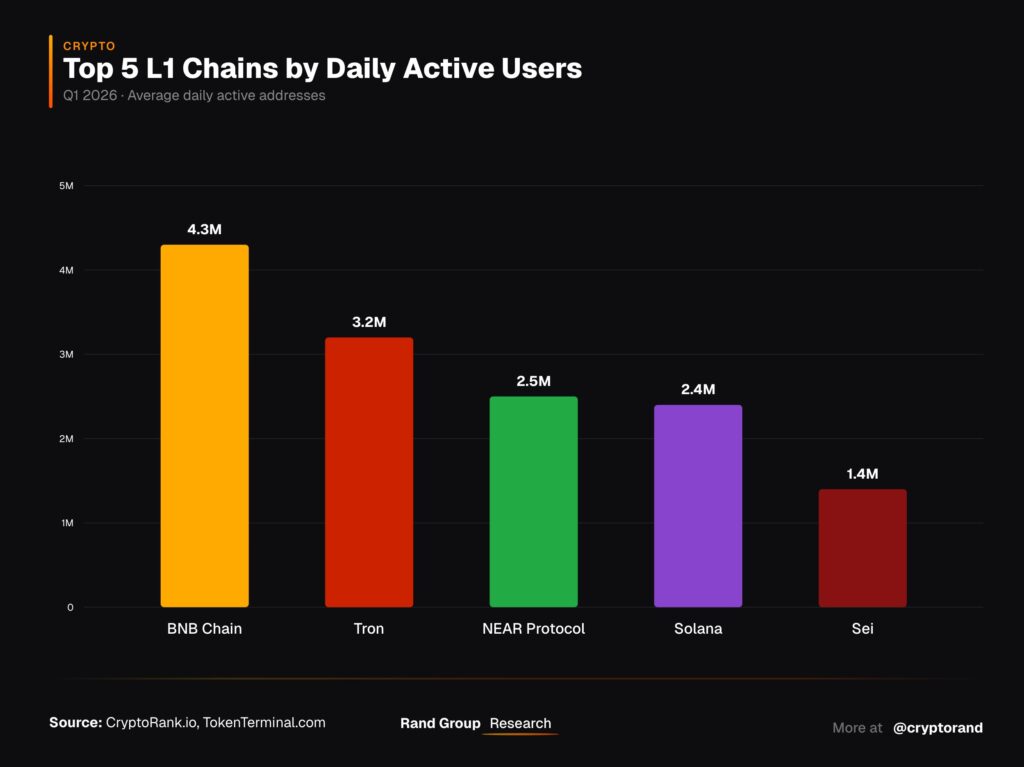
Task: Select the orange CRYPTO category tag
Action: [x=89, y=46]
